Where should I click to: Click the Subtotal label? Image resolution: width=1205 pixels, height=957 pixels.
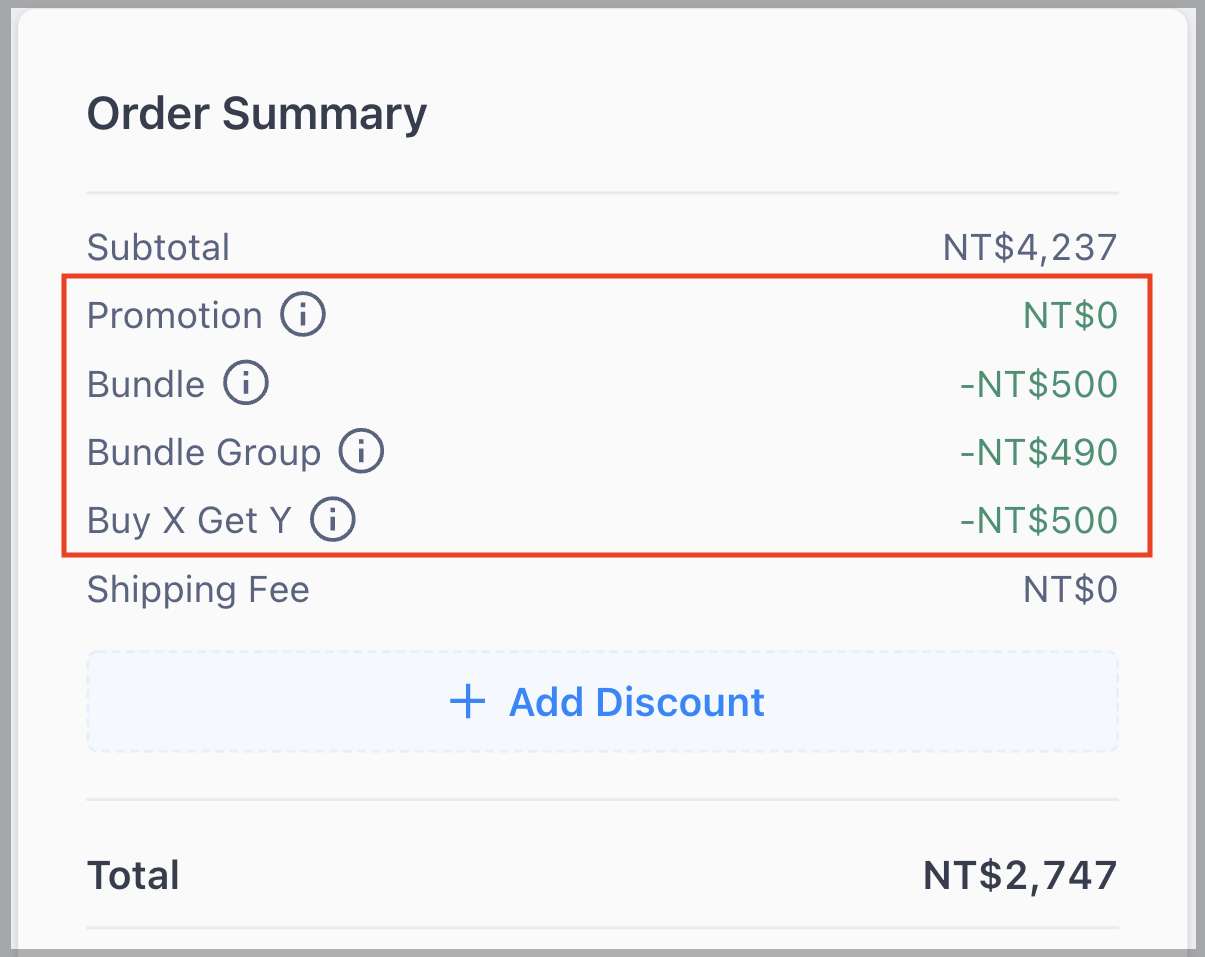tap(158, 247)
